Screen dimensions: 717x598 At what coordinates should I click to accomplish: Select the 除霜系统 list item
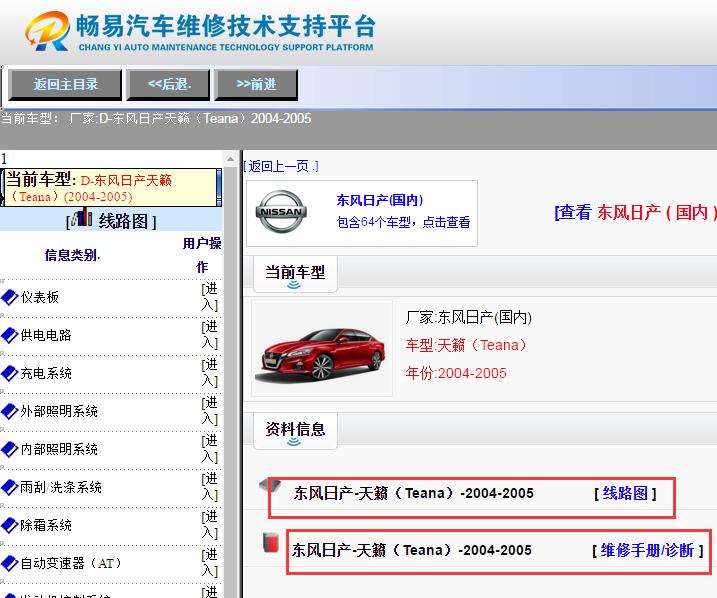tap(46, 525)
